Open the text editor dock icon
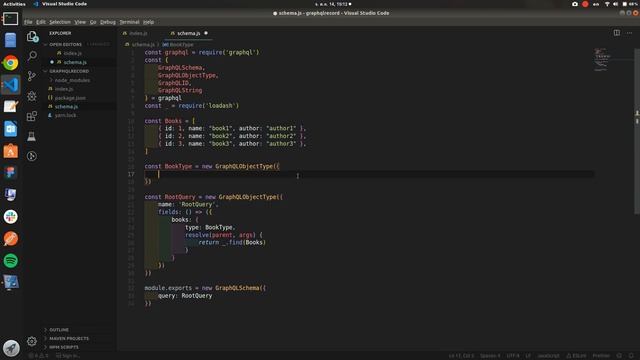This screenshot has width=640, height=360. coord(11,107)
